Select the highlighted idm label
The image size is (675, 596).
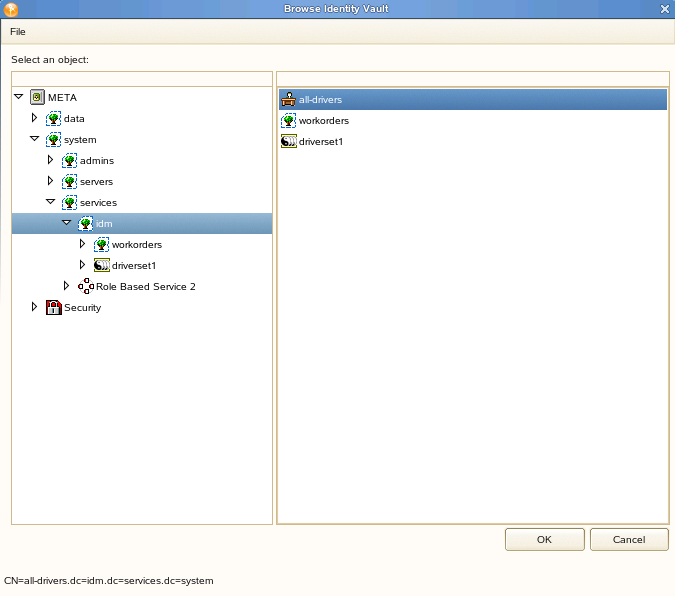click(x=104, y=224)
